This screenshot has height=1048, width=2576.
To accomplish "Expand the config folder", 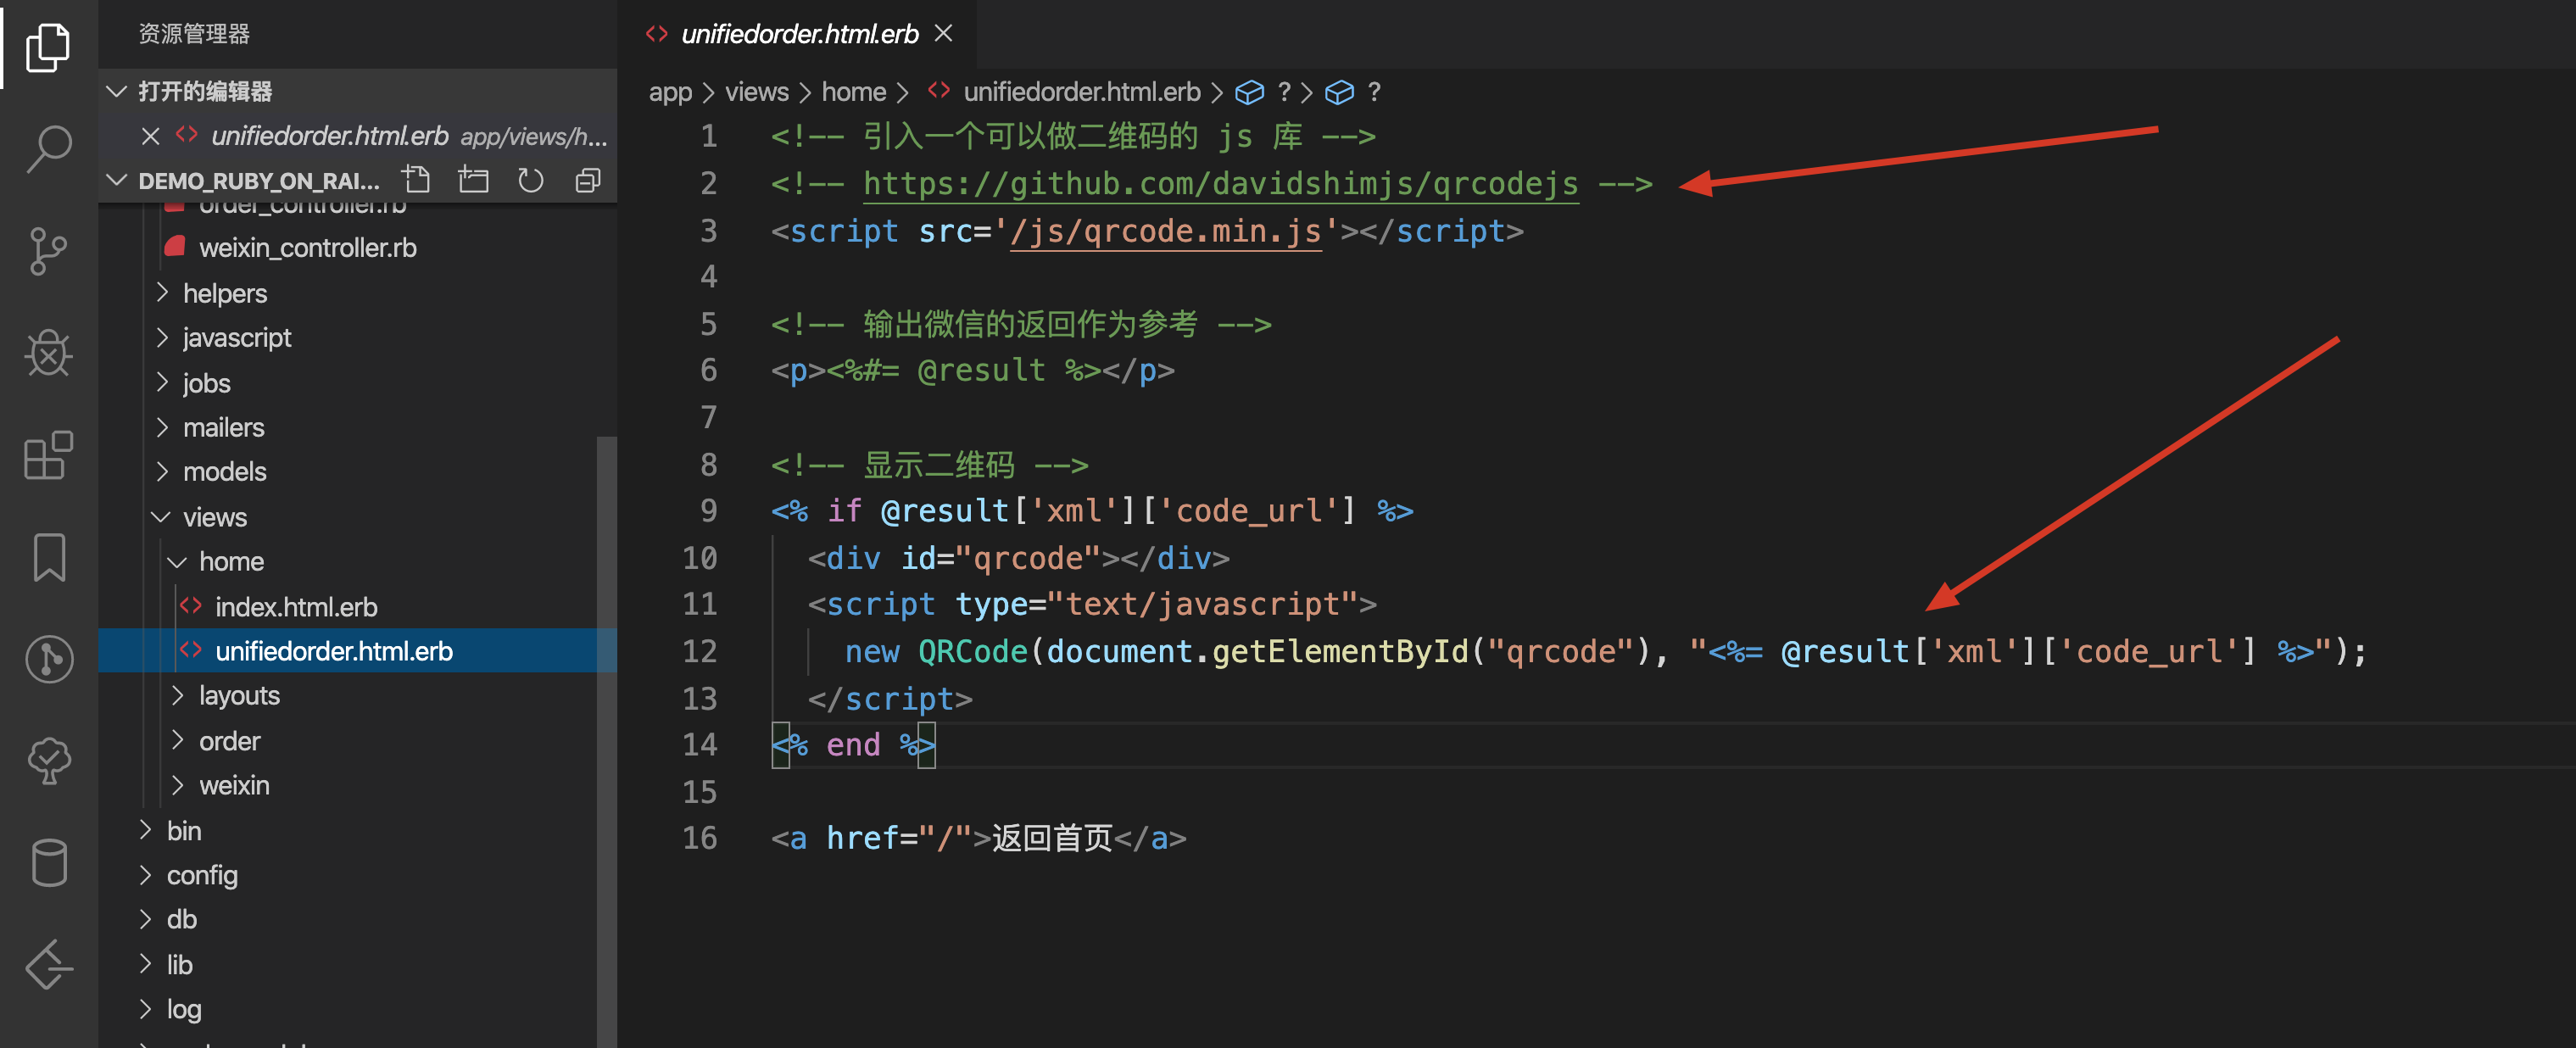I will click(201, 875).
